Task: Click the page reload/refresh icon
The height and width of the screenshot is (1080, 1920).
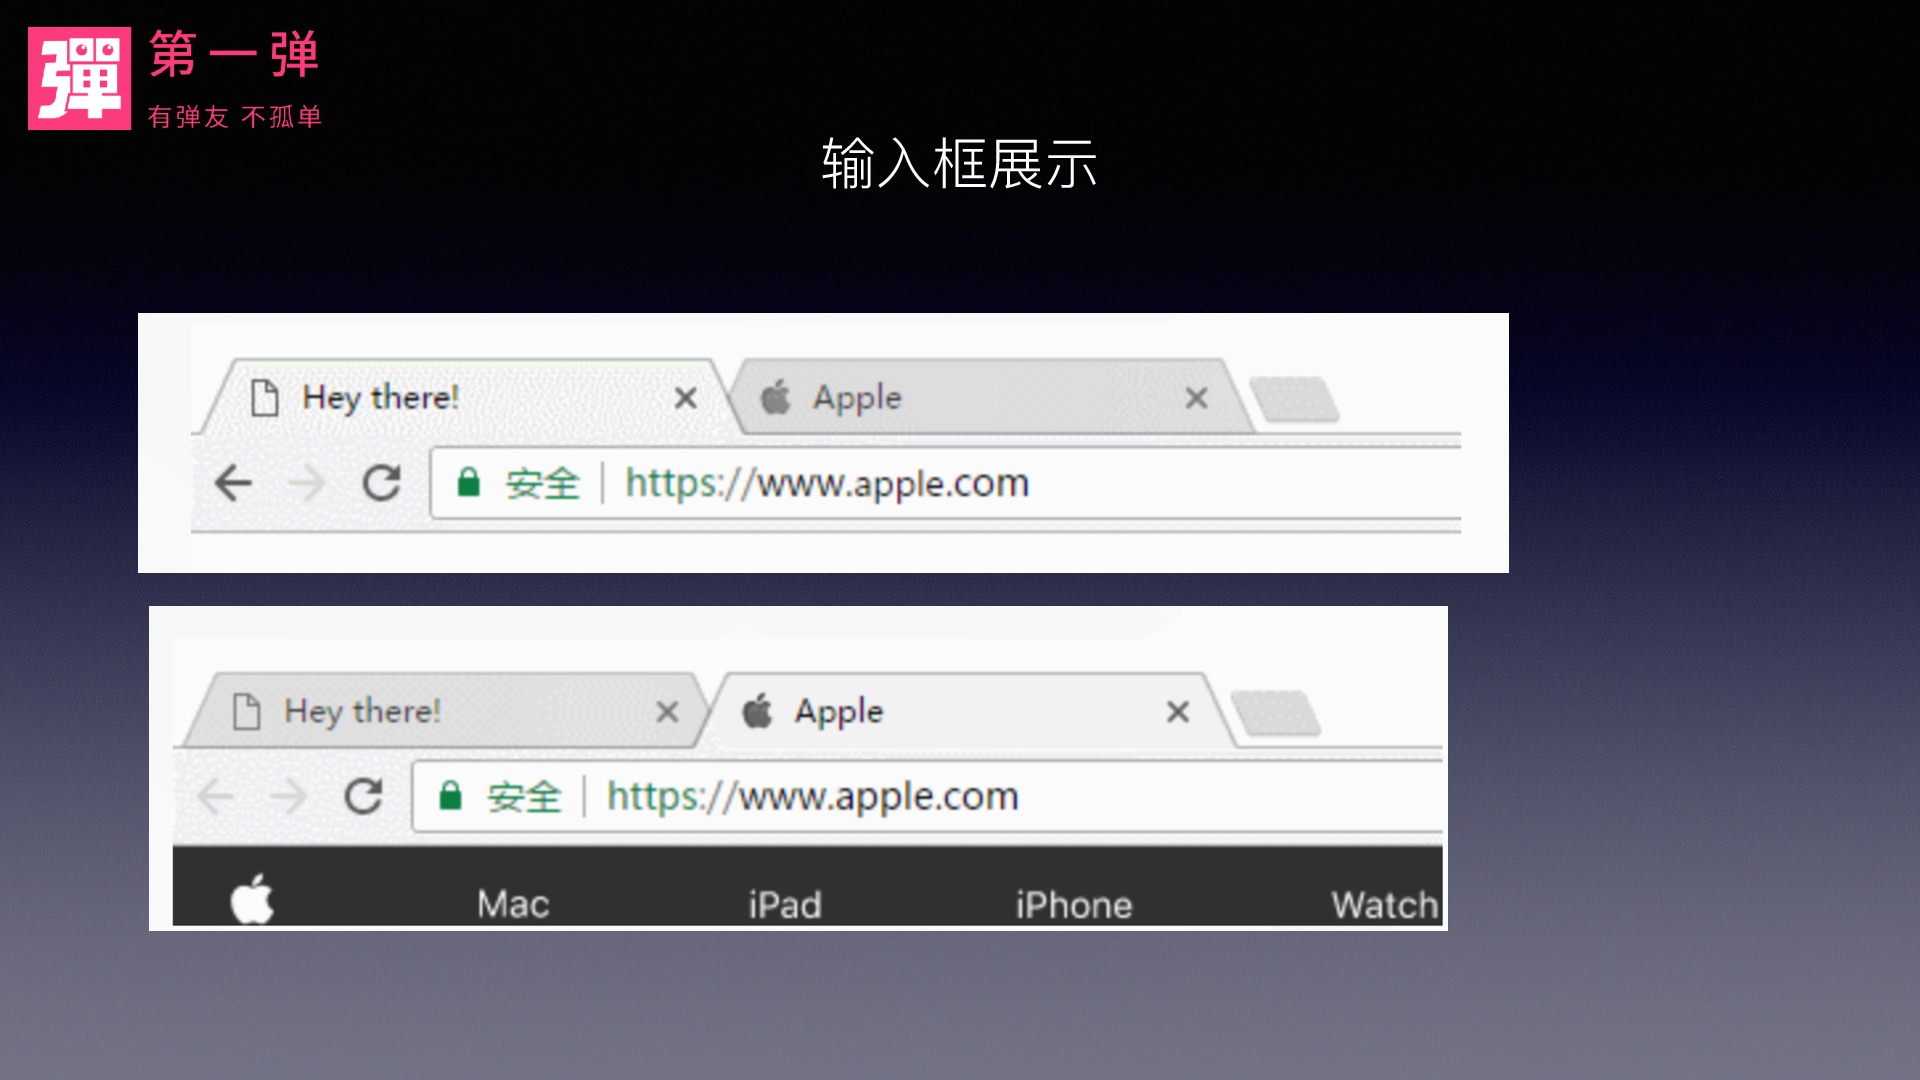Action: tap(381, 481)
